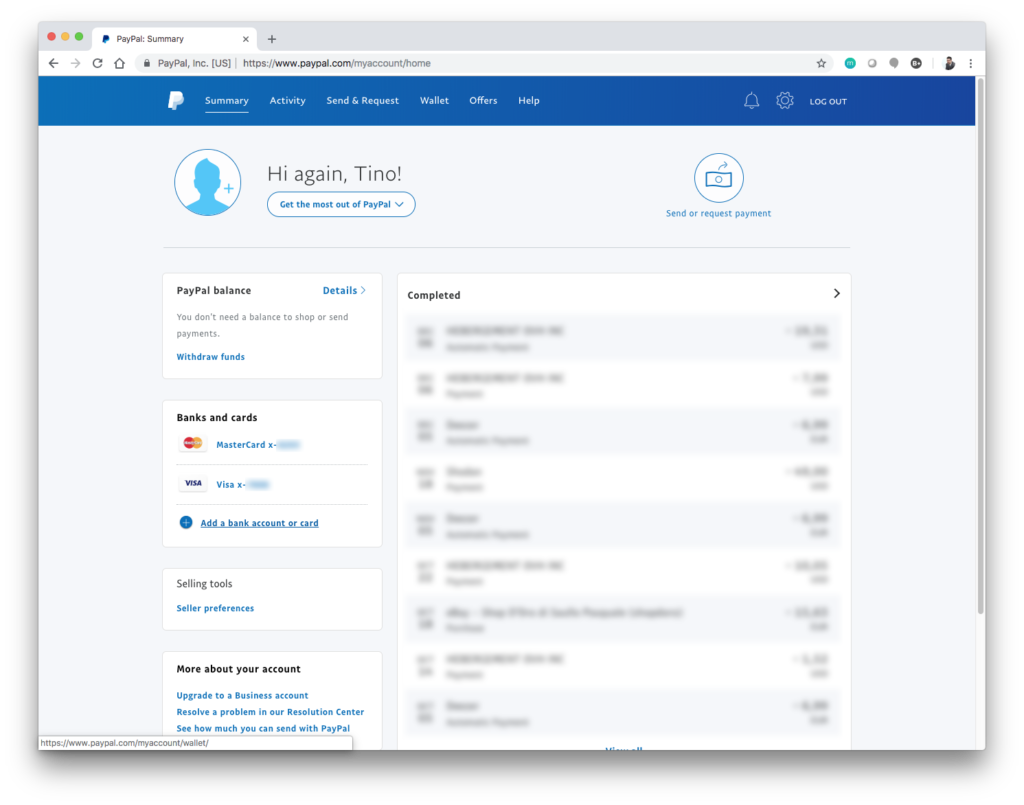The image size is (1024, 805).
Task: Click the PayPal logo in header
Action: coord(176,100)
